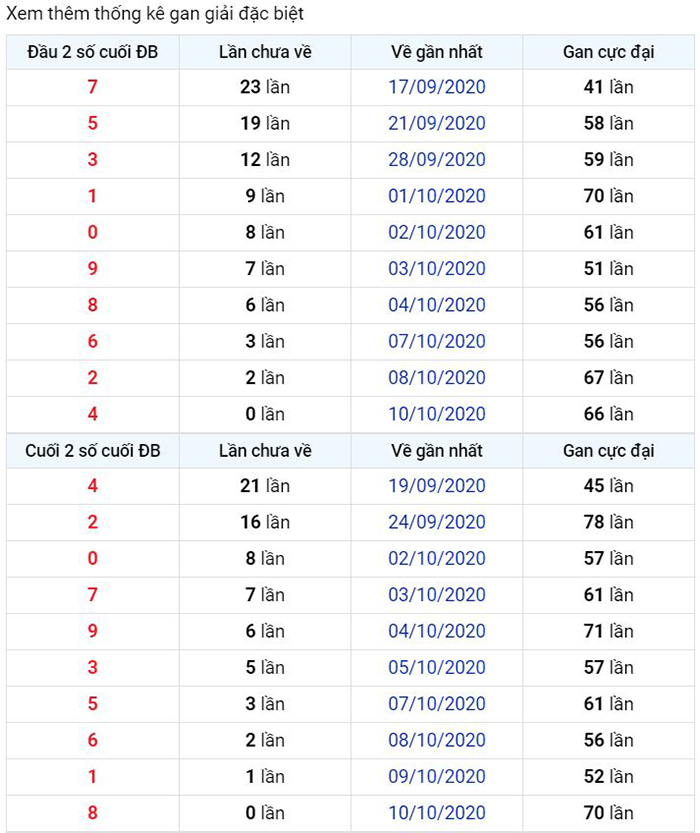Select the '21 lần' cell in second table
The image size is (700, 833).
[265, 486]
